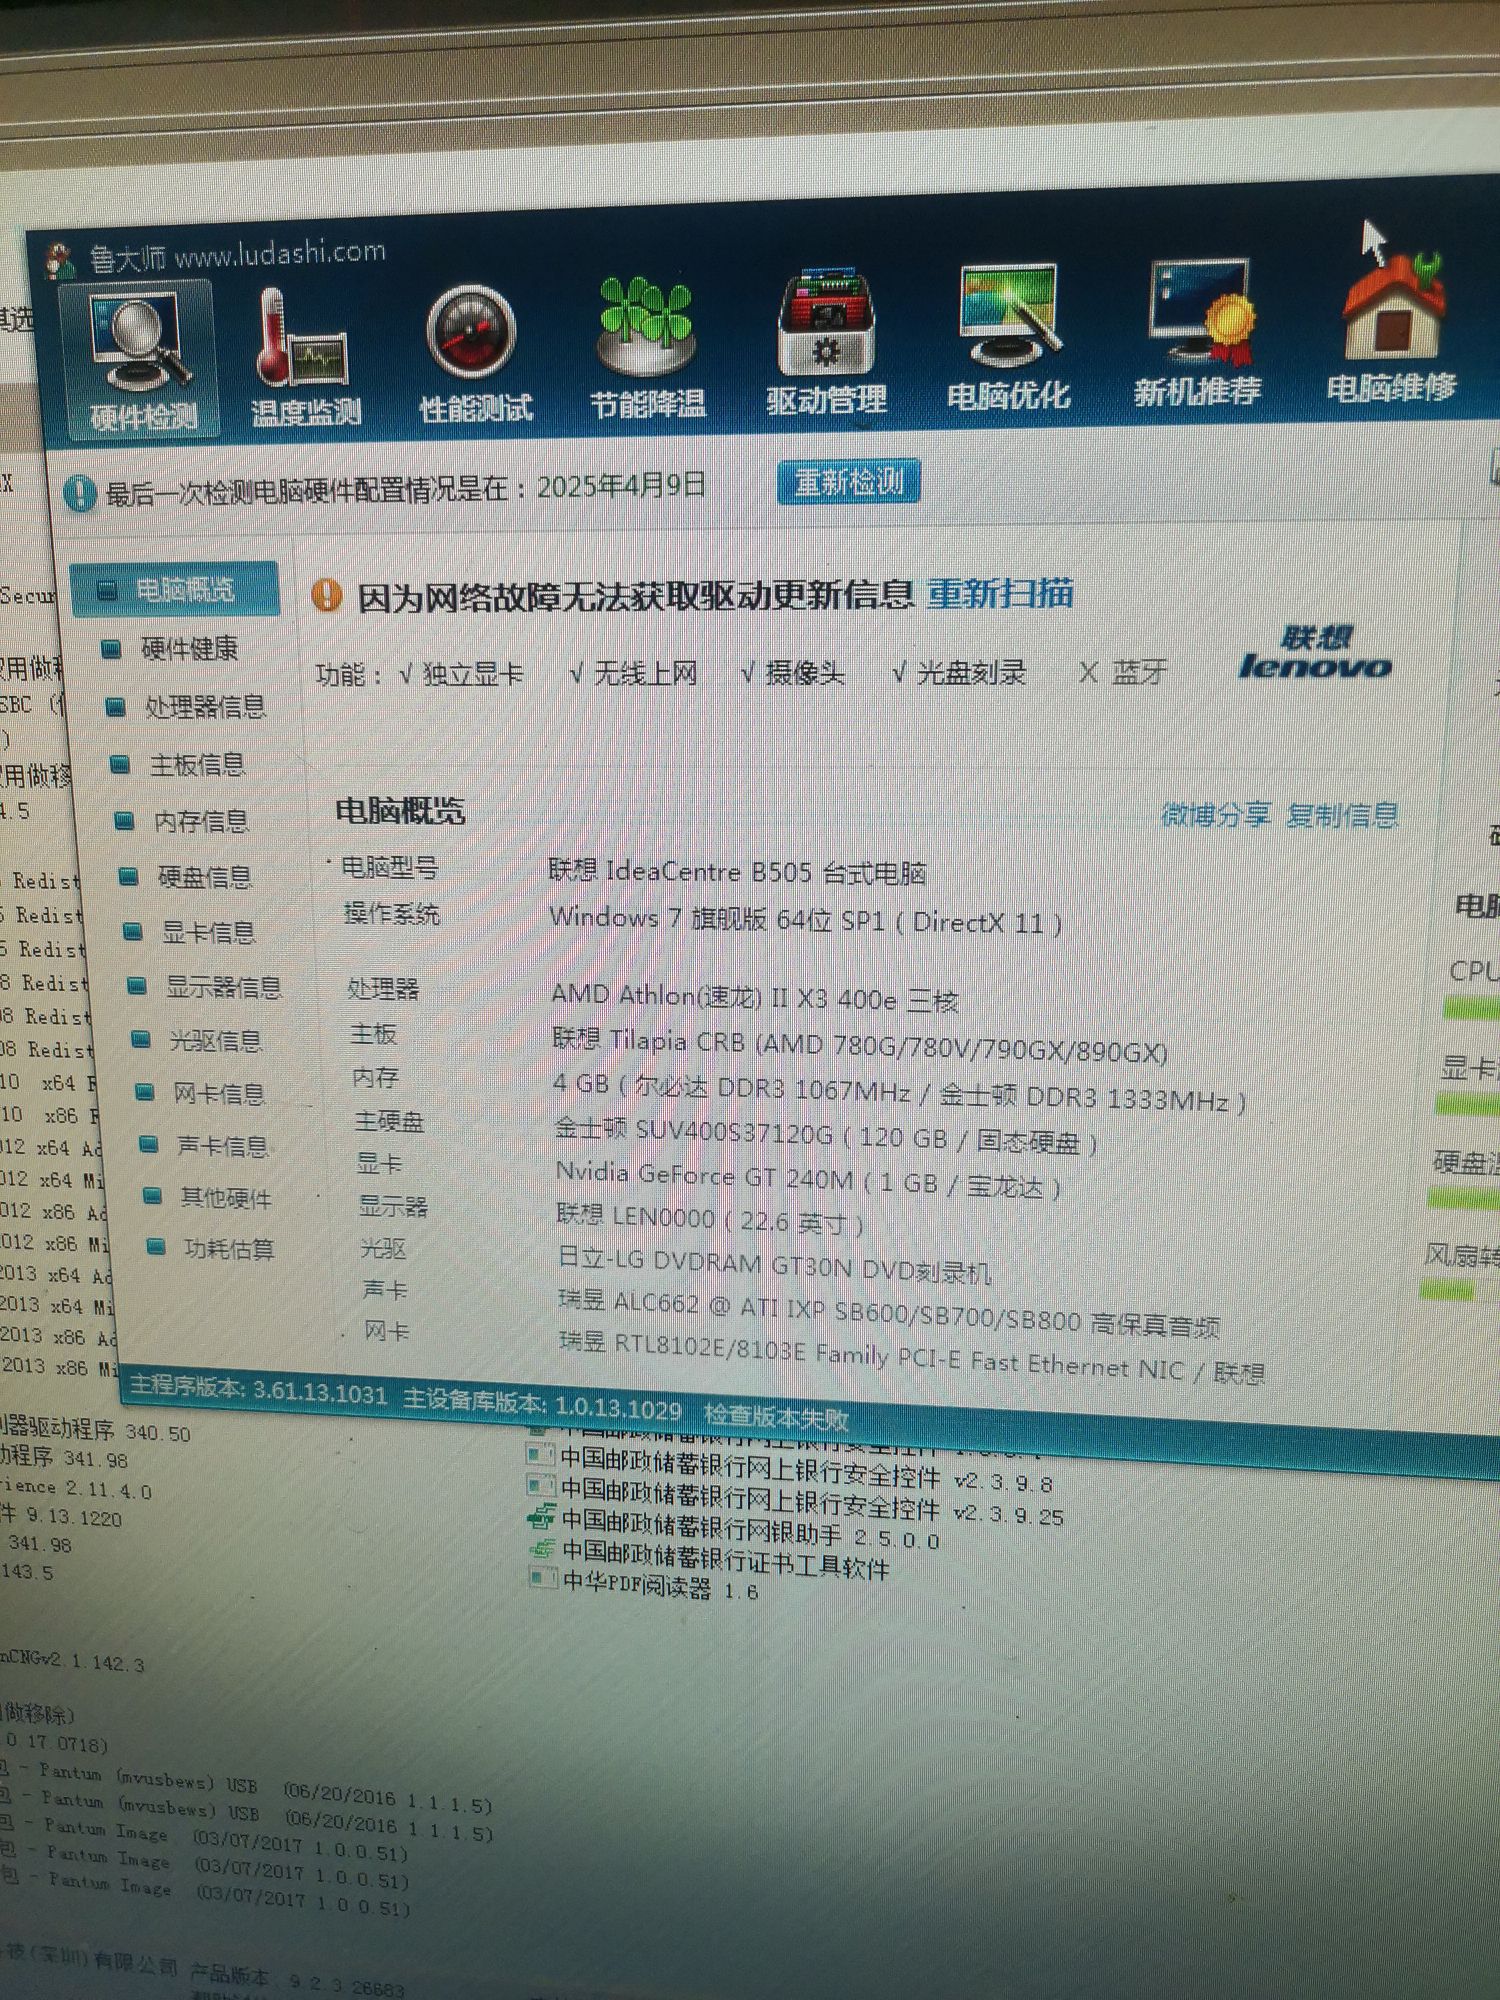Click the CPU temperature bar on right panel
Image resolution: width=1500 pixels, height=2000 pixels.
point(1470,1008)
